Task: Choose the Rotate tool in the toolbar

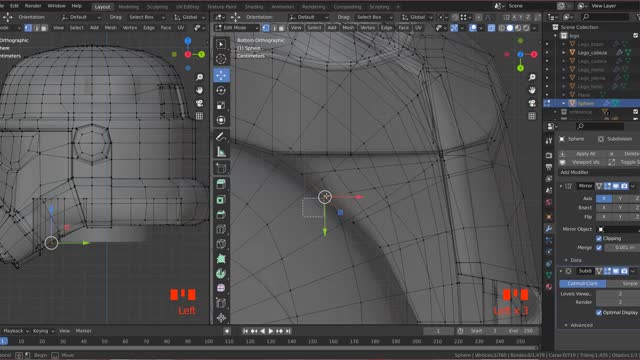Action: pyautogui.click(x=221, y=90)
